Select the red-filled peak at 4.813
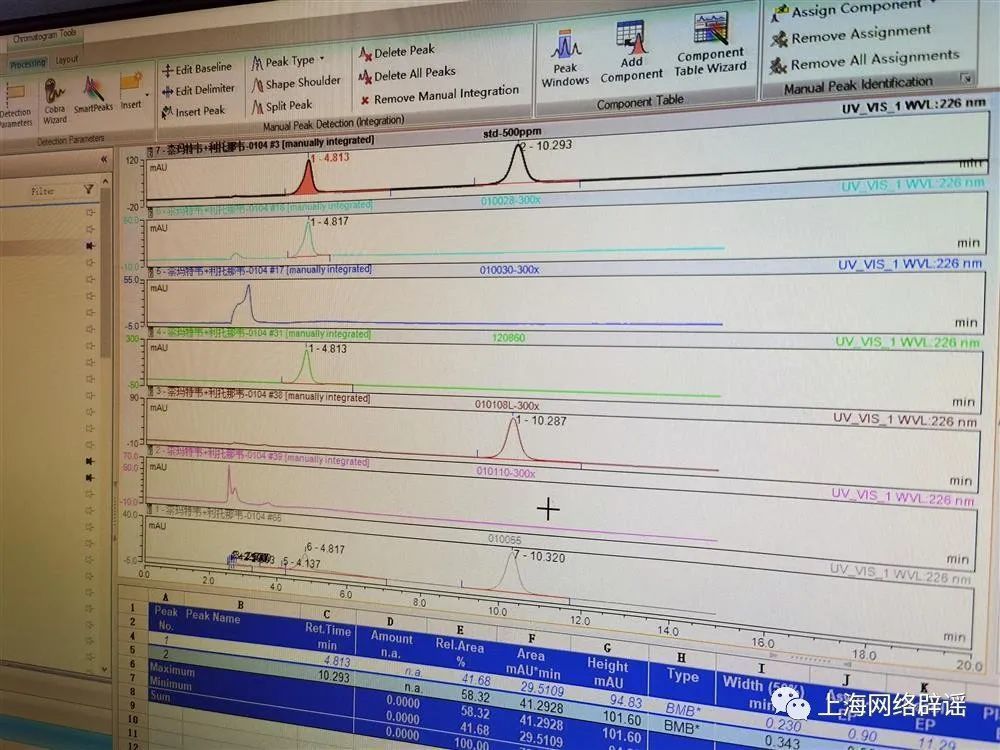This screenshot has width=1000, height=750. pos(308,179)
